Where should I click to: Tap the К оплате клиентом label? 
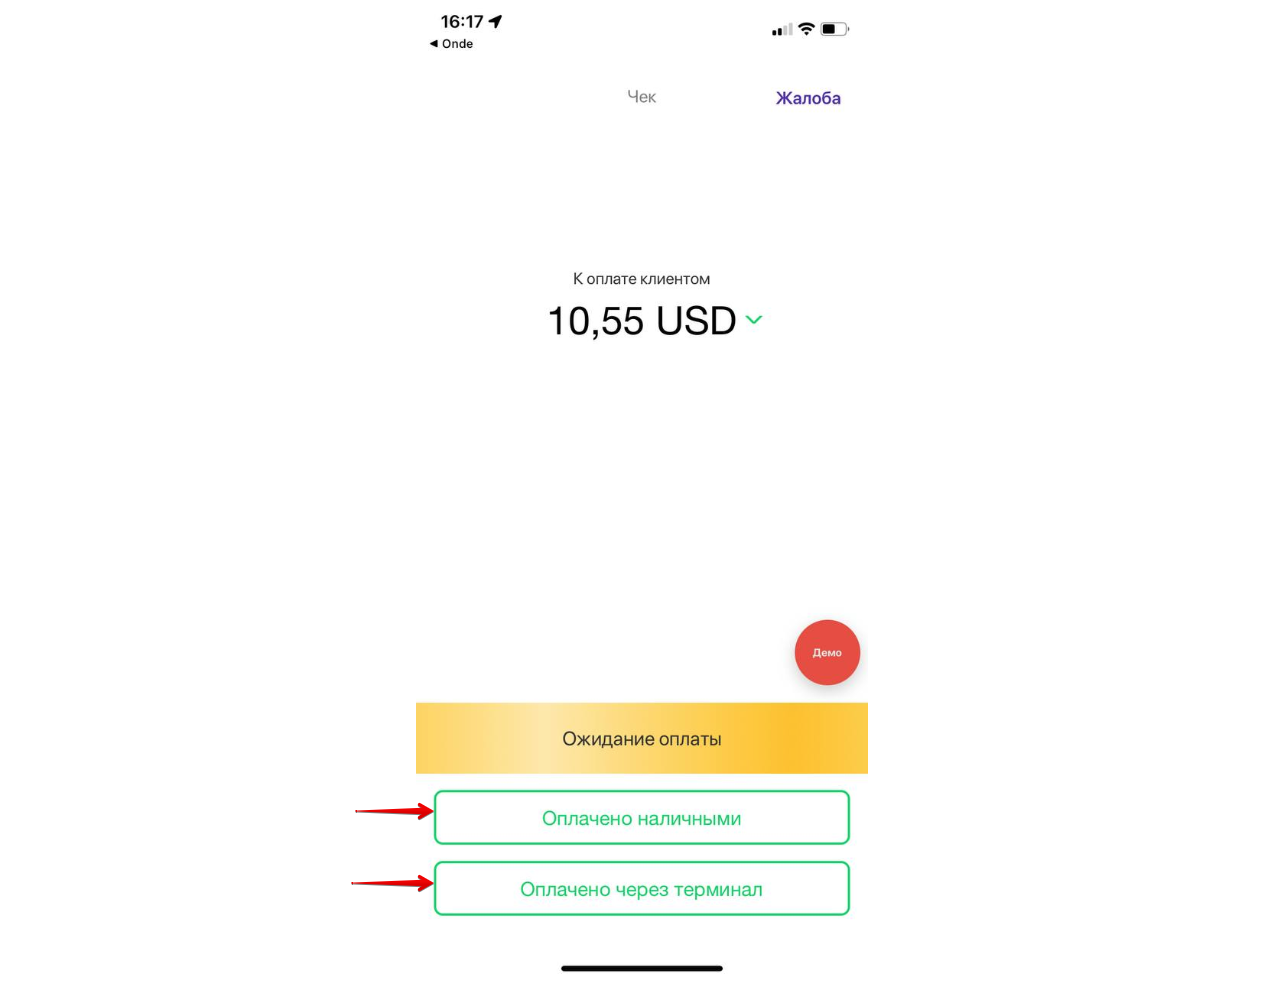tap(641, 279)
